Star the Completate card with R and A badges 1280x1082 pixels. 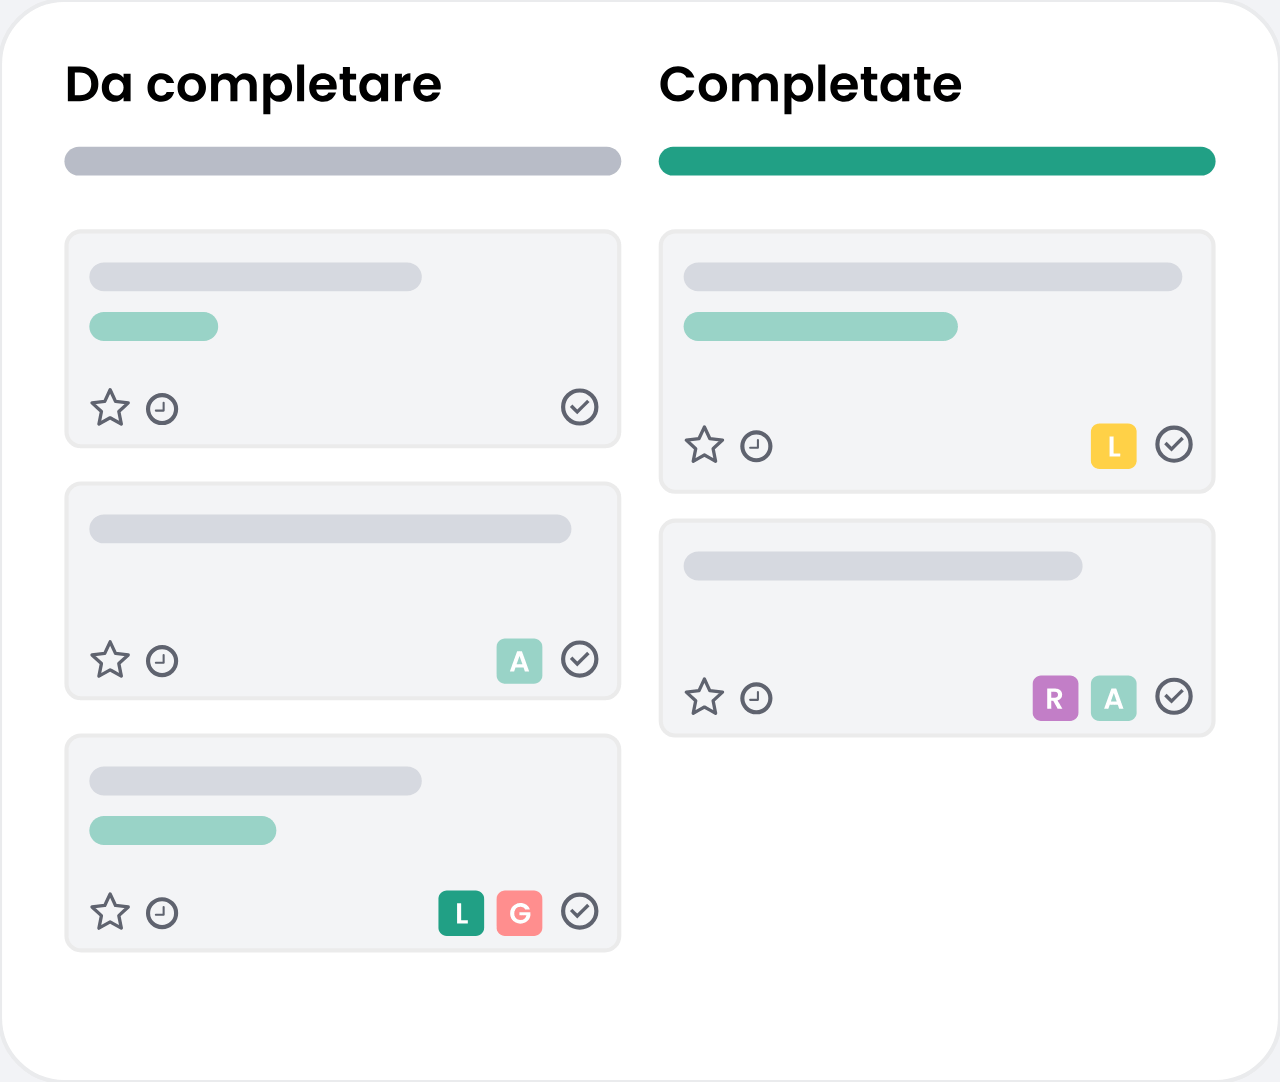pos(704,697)
